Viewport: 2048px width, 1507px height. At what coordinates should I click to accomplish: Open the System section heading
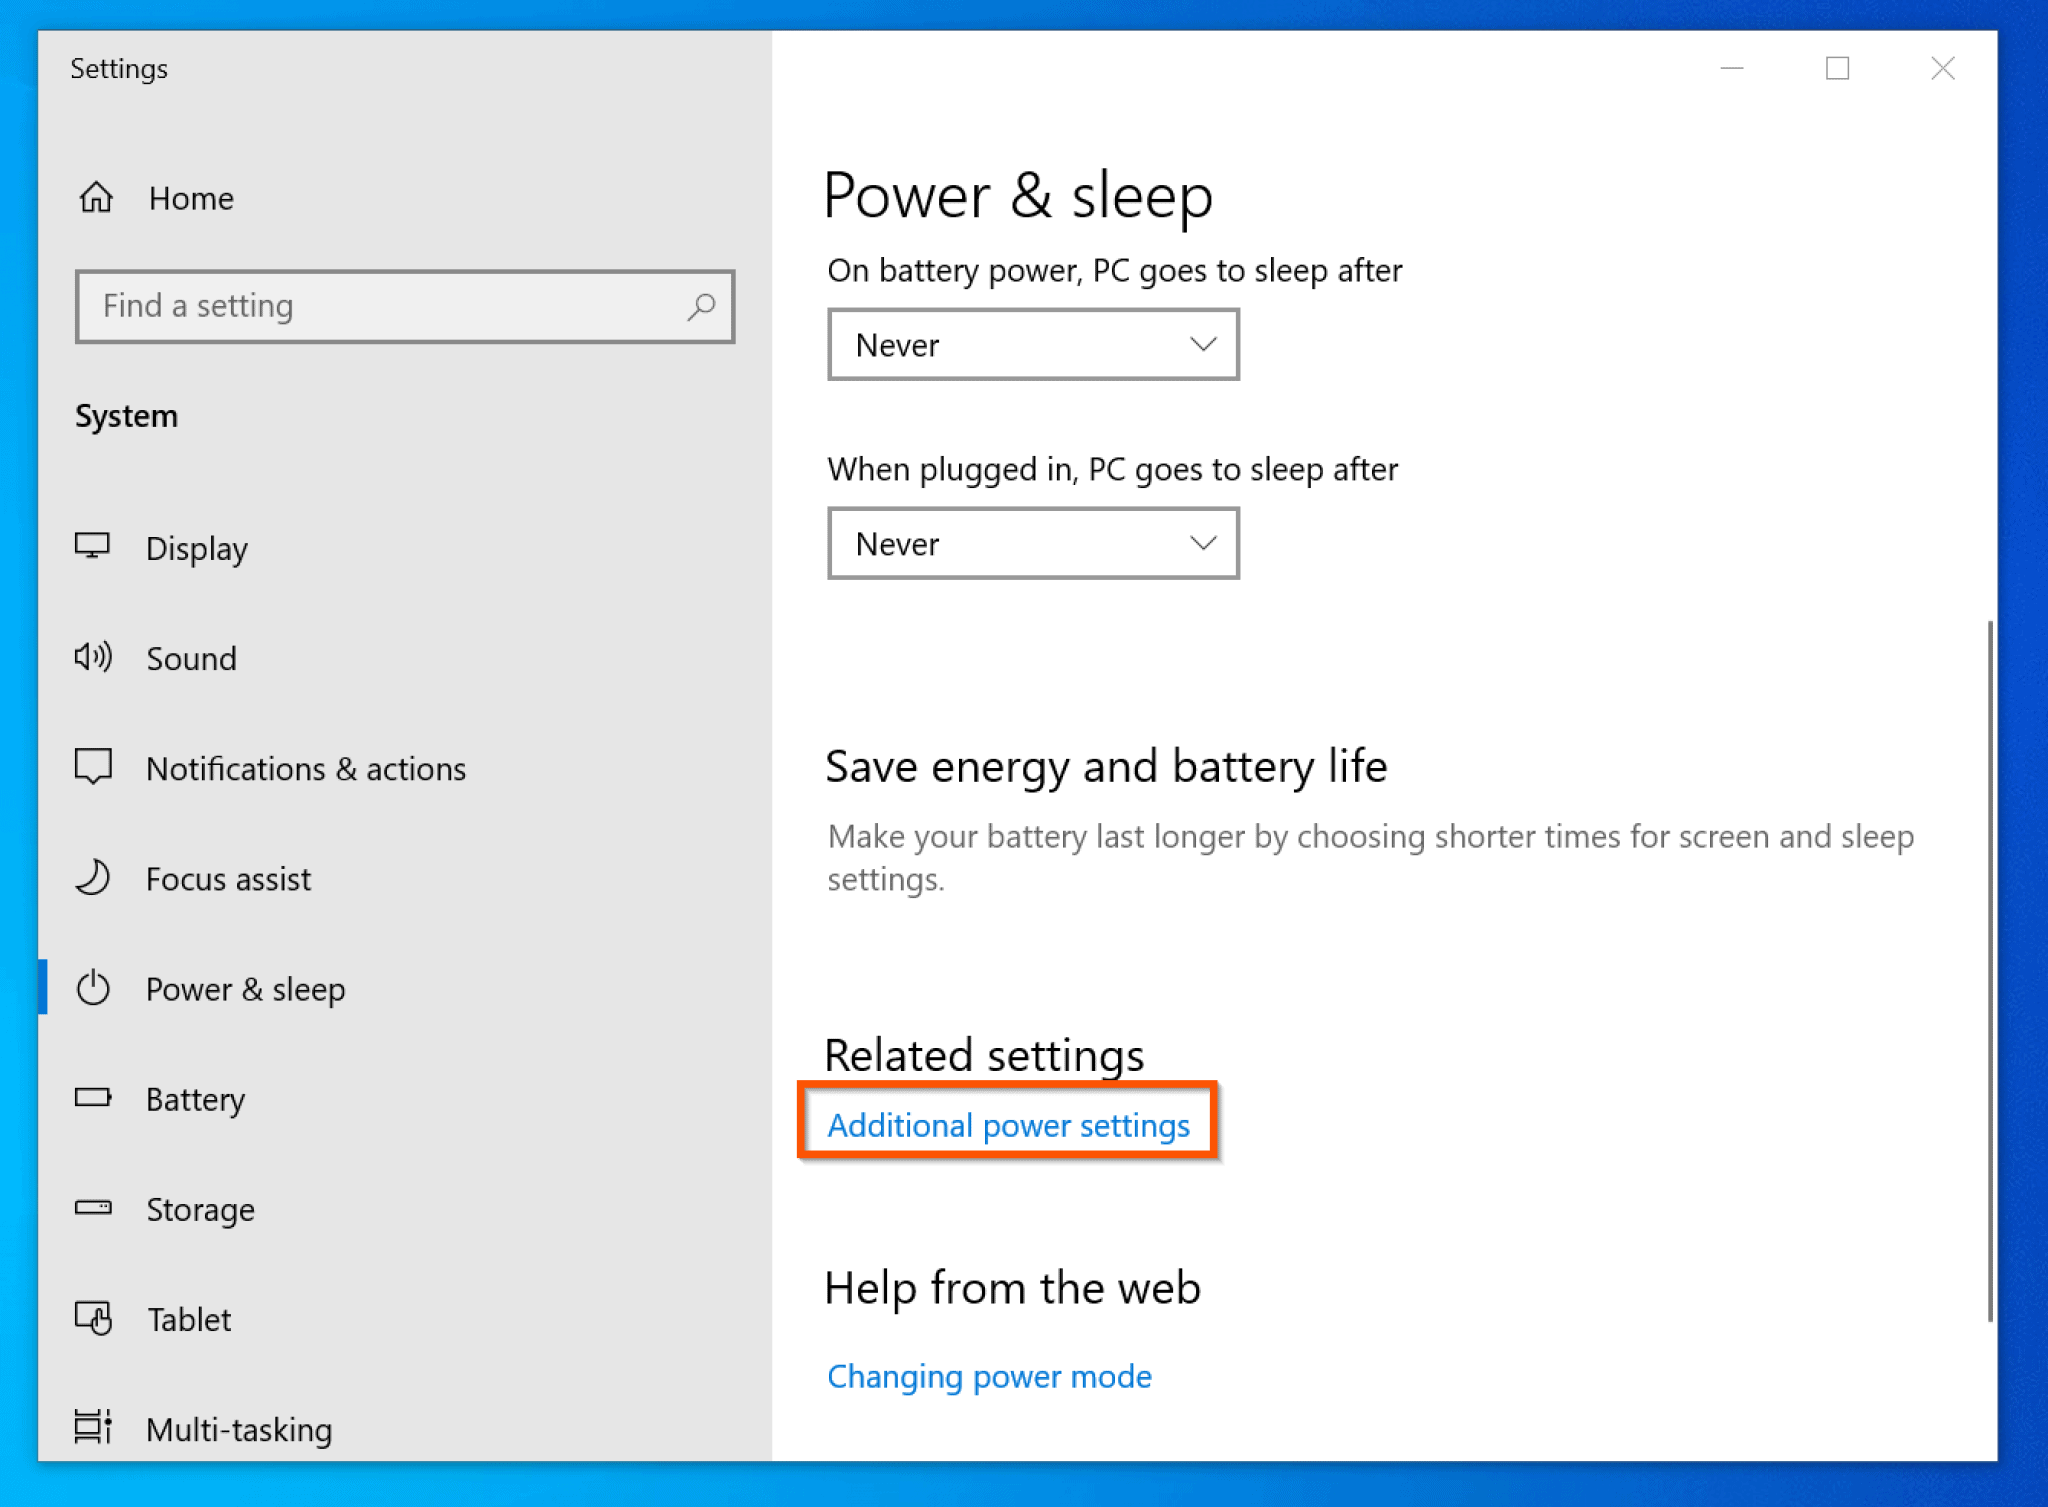coord(126,415)
